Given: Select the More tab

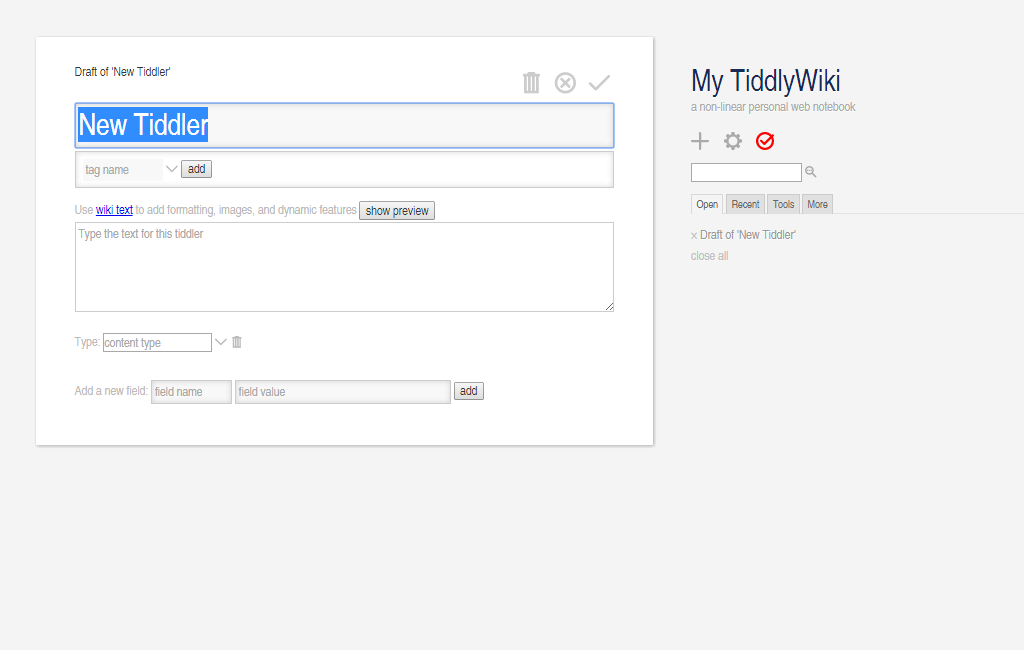Looking at the screenshot, I should point(817,204).
